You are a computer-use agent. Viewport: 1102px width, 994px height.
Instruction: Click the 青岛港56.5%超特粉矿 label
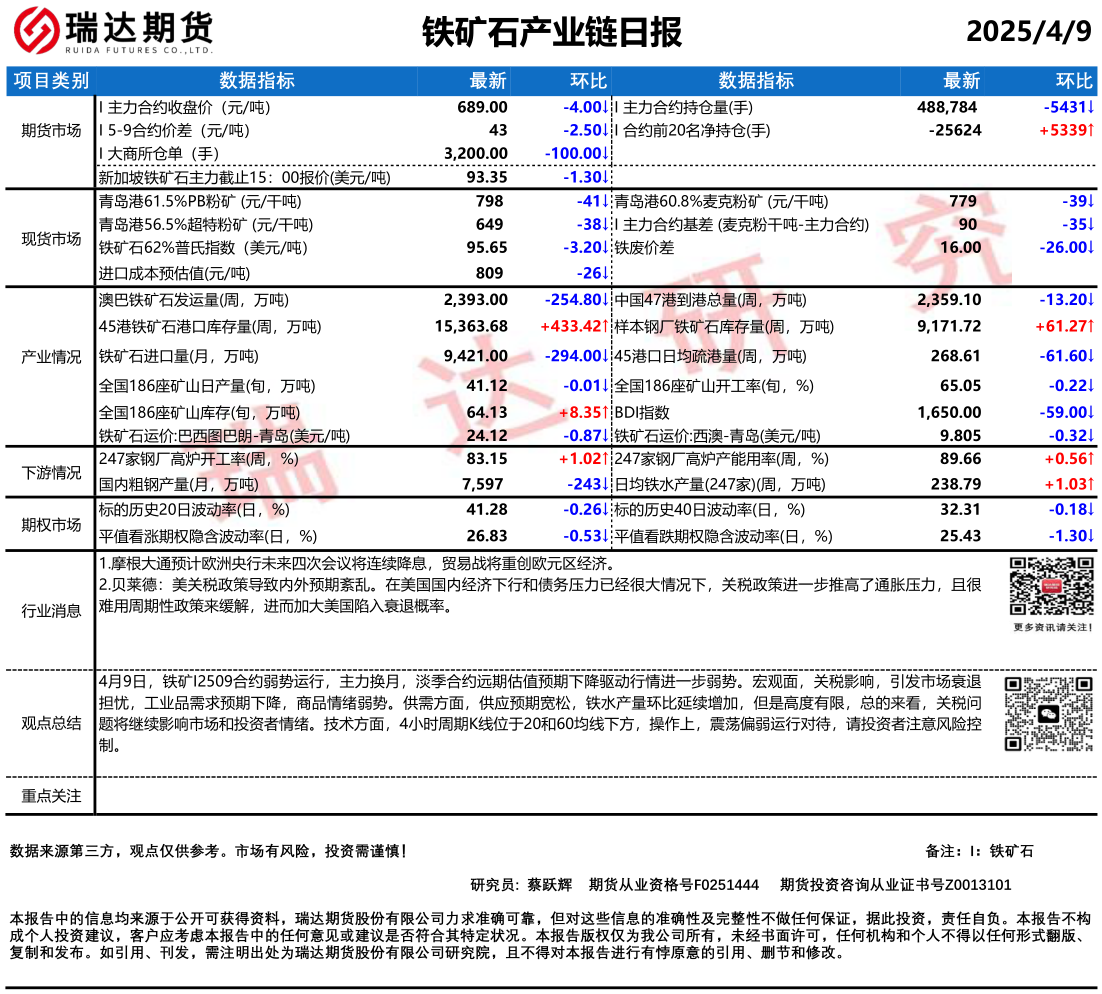point(206,225)
